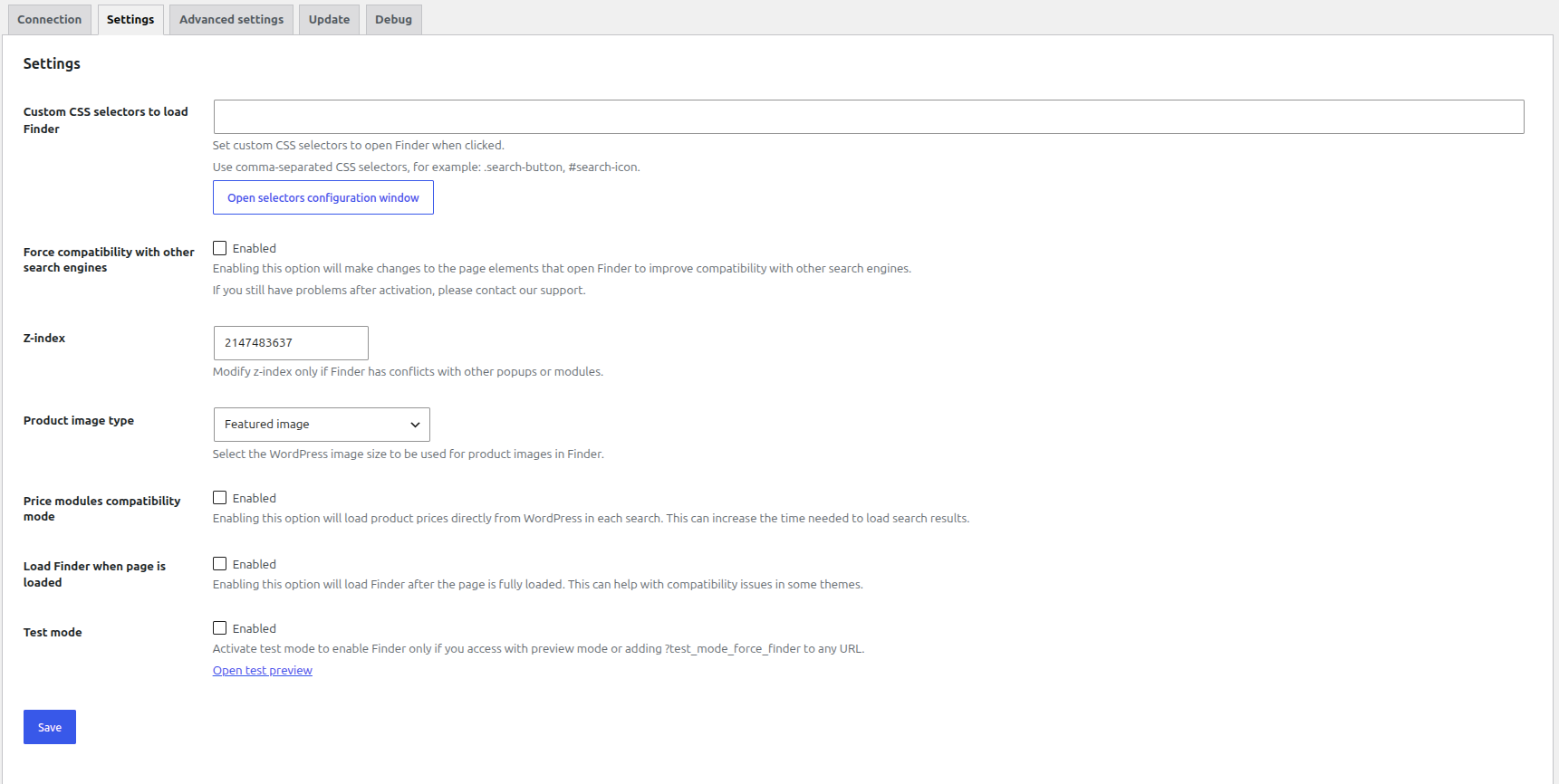Click 'Select the WordPress image size' description
The width and height of the screenshot is (1559, 784).
coord(409,454)
